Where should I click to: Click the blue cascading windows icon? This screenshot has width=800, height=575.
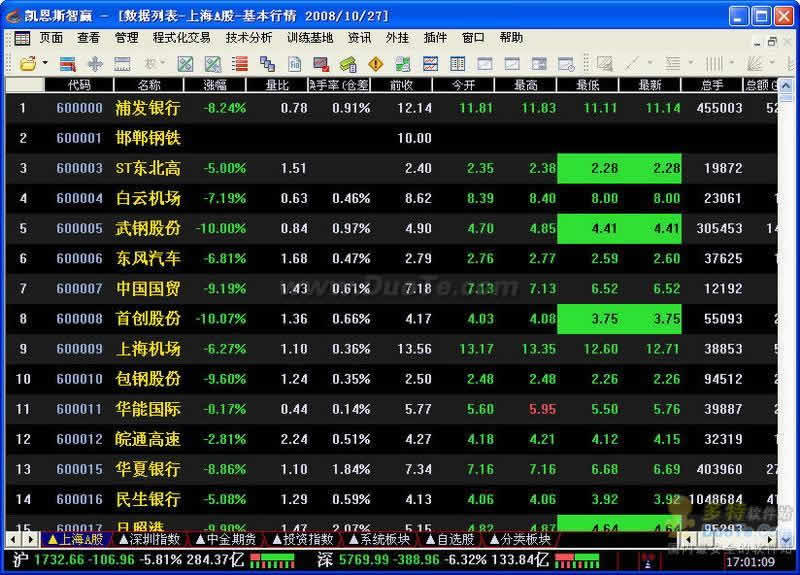267,64
